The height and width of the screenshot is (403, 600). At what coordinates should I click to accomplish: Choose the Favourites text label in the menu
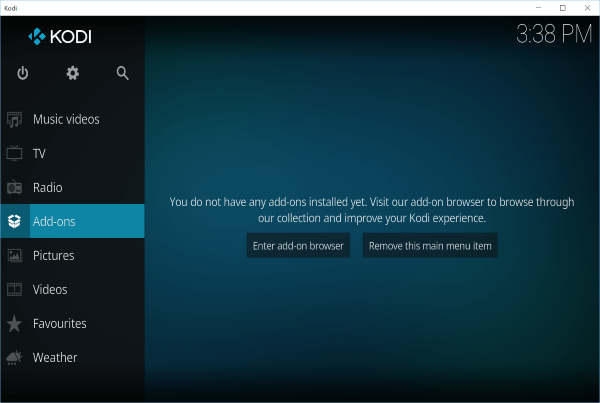[x=60, y=324]
